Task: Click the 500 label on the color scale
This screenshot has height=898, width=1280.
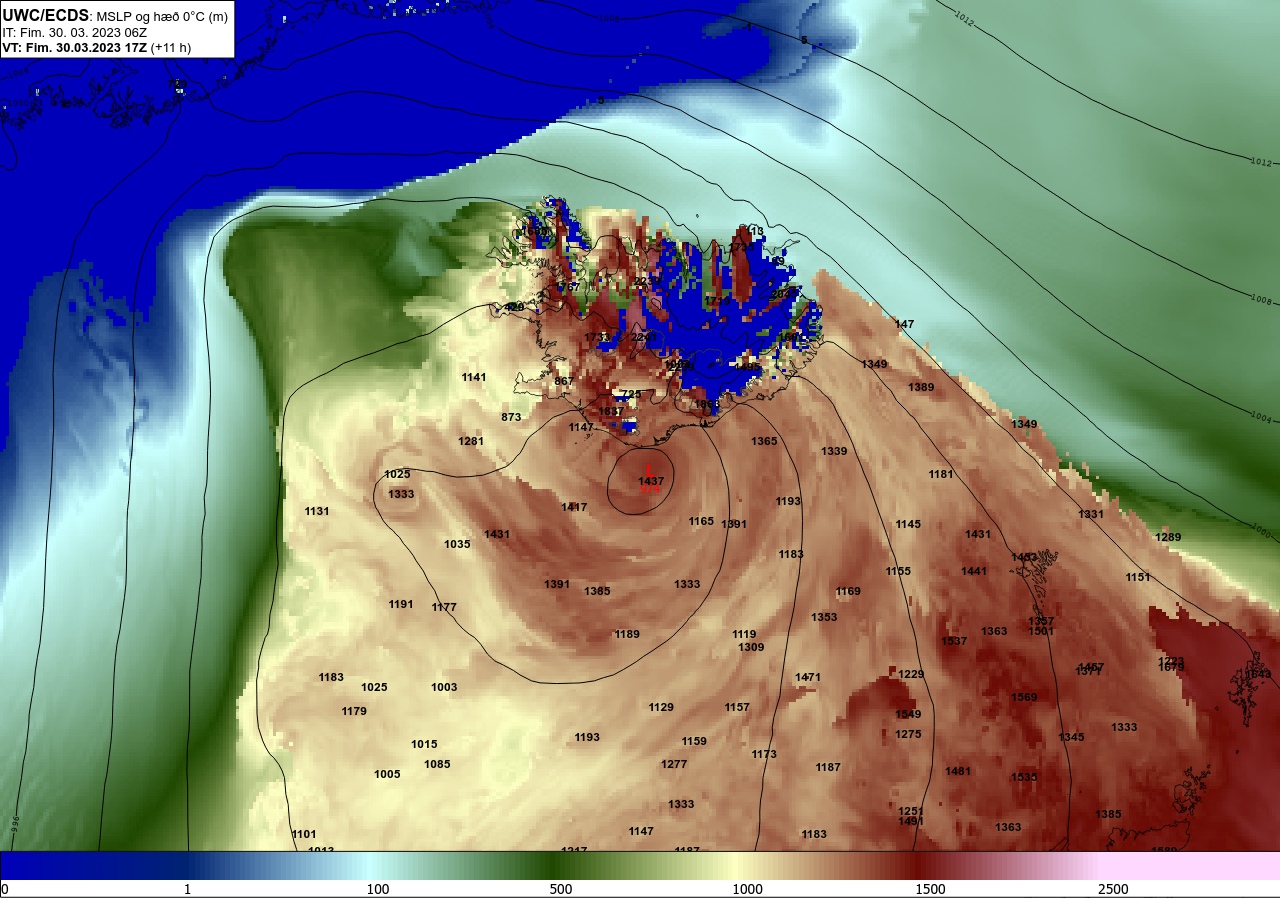Action: [560, 889]
